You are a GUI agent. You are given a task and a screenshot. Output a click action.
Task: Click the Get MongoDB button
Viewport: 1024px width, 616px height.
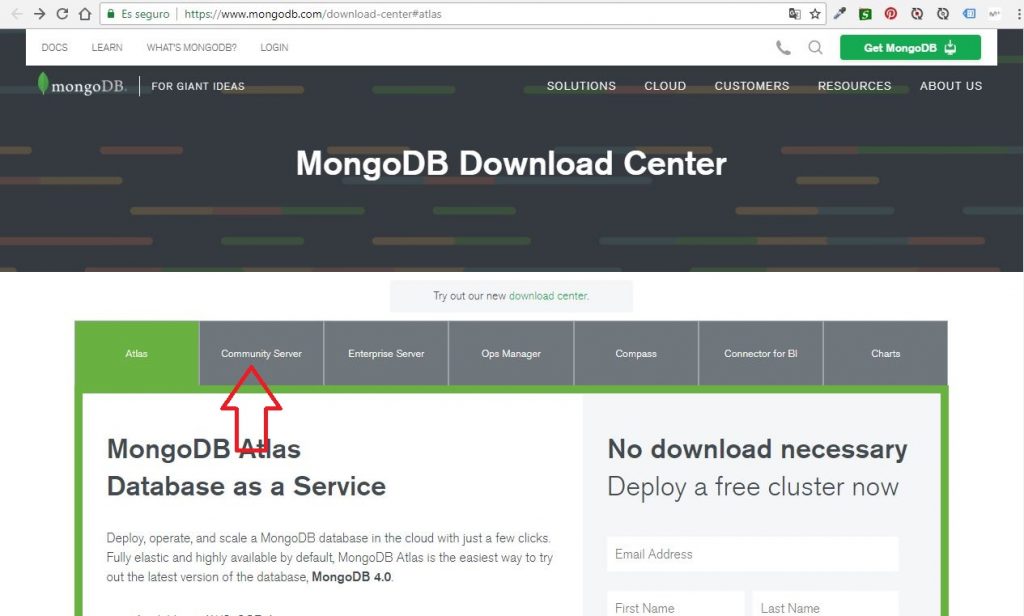click(x=909, y=47)
